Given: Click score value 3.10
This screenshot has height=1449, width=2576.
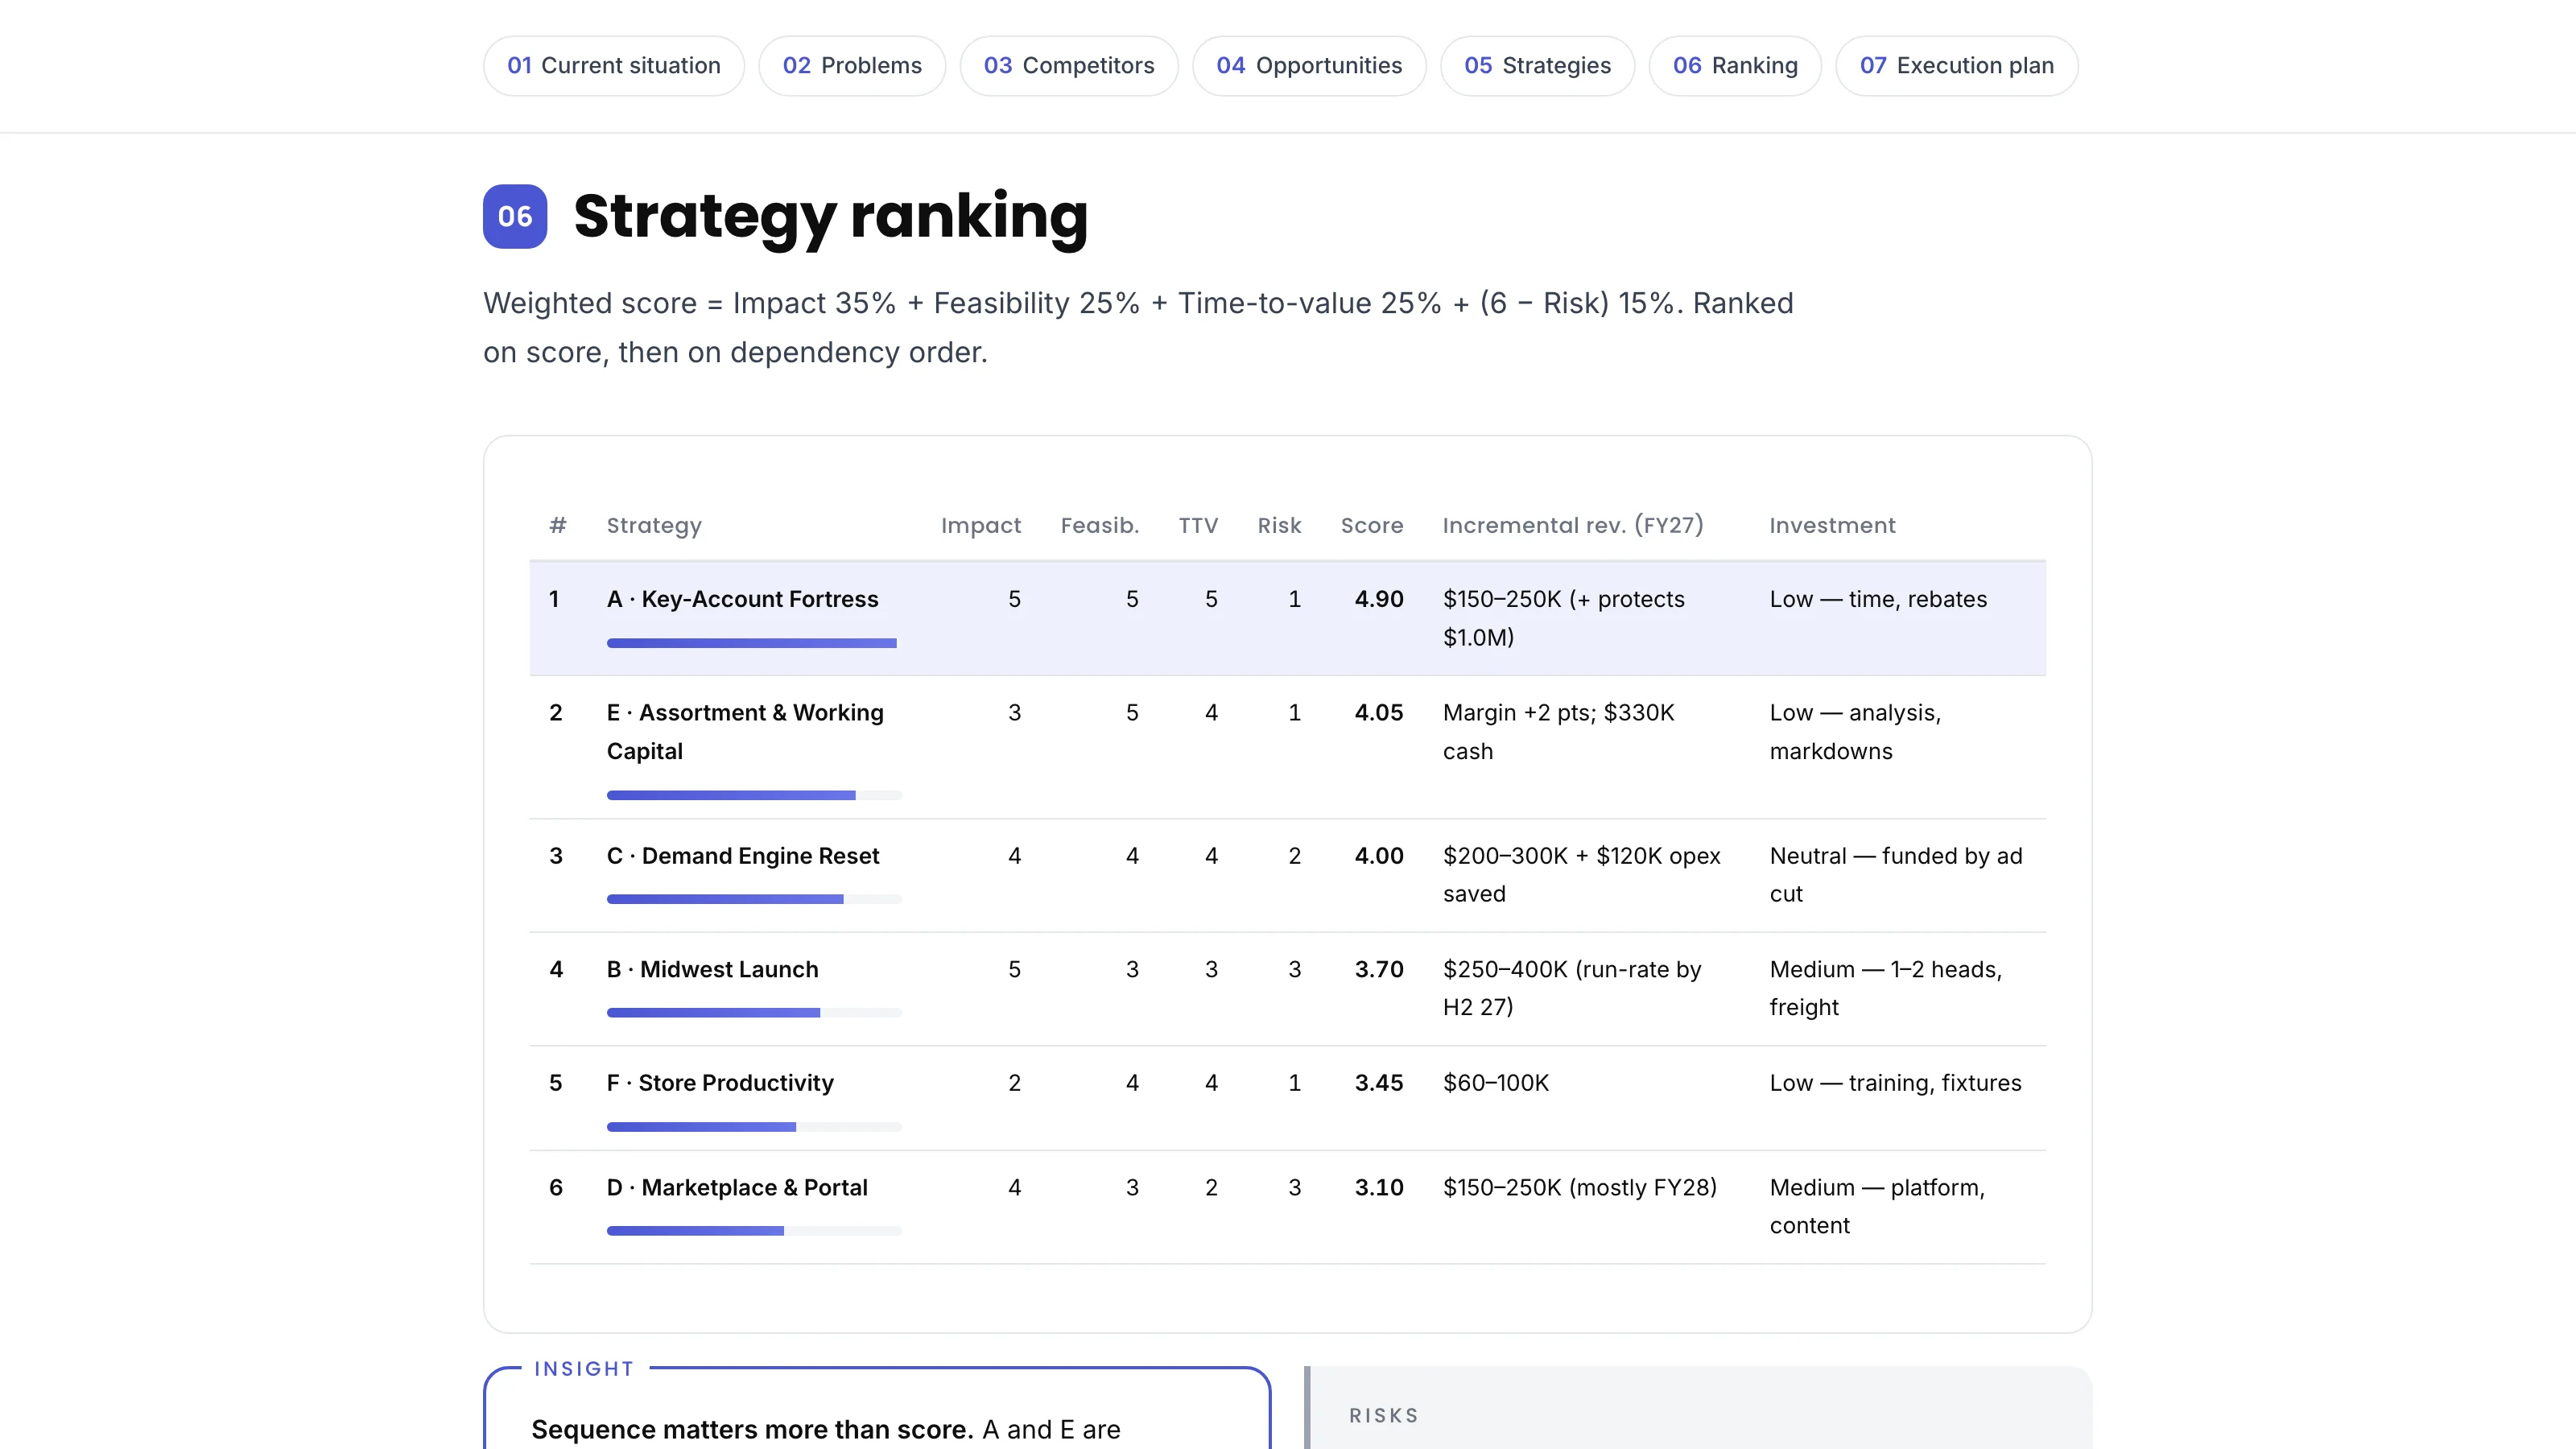Looking at the screenshot, I should [x=1379, y=1187].
